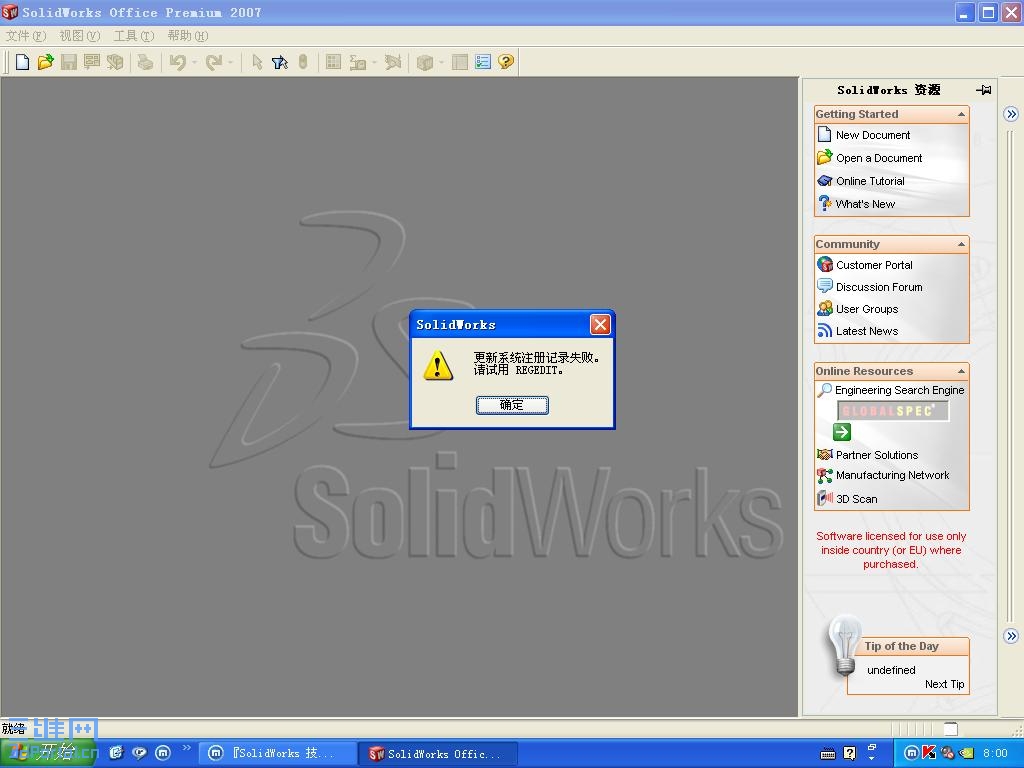Click the 3D Scan link
The width and height of the screenshot is (1024, 768).
coord(856,499)
